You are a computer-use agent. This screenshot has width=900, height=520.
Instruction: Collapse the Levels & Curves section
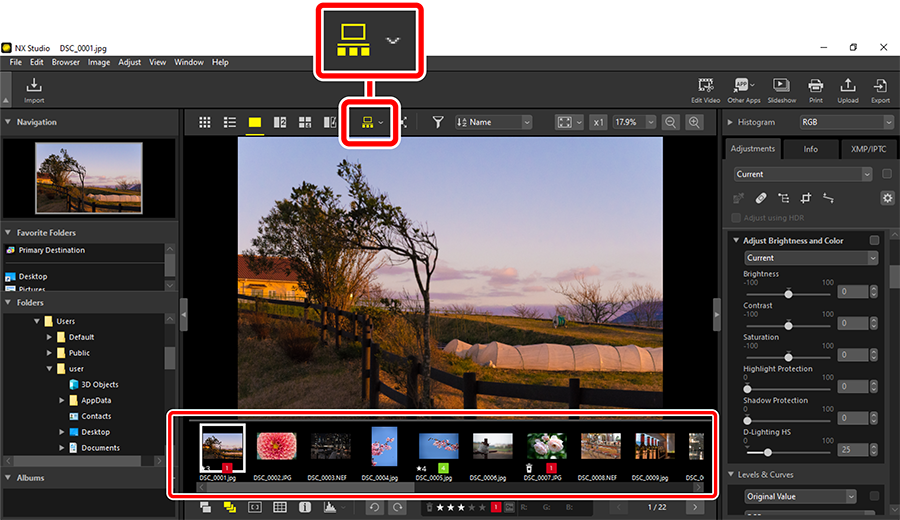click(x=731, y=474)
